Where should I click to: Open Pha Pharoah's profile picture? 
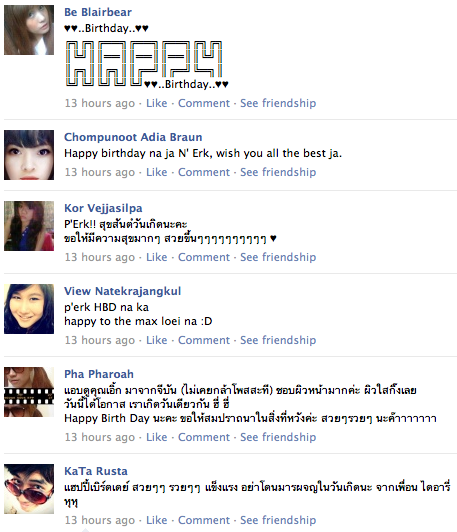tap(29, 392)
